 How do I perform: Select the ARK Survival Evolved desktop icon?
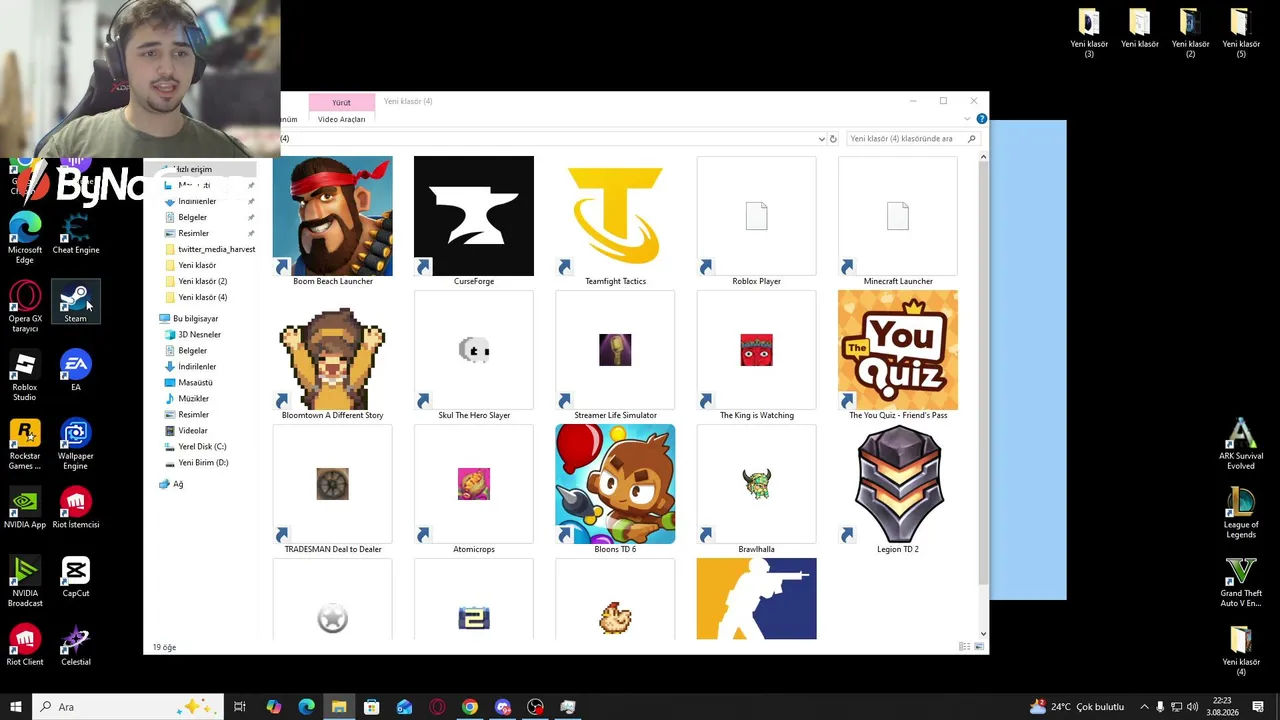pos(1241,445)
